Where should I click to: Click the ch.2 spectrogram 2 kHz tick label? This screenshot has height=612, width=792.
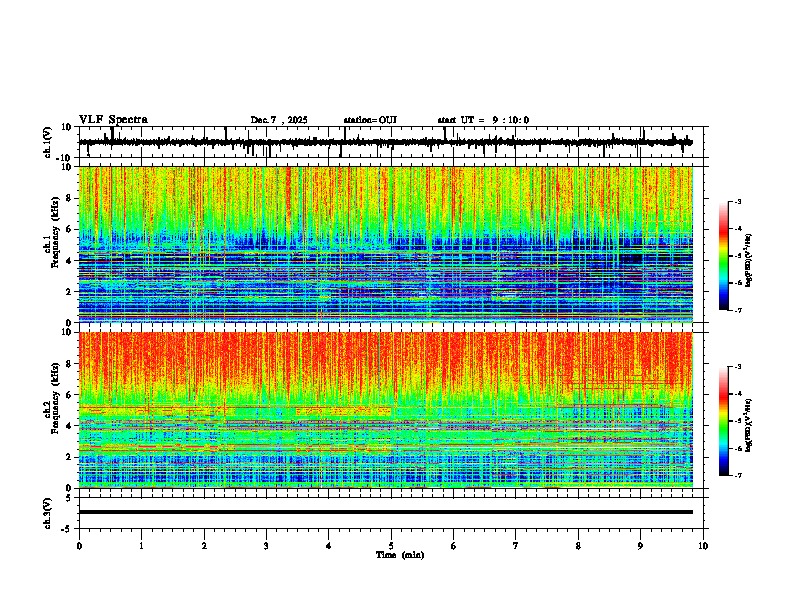point(69,457)
